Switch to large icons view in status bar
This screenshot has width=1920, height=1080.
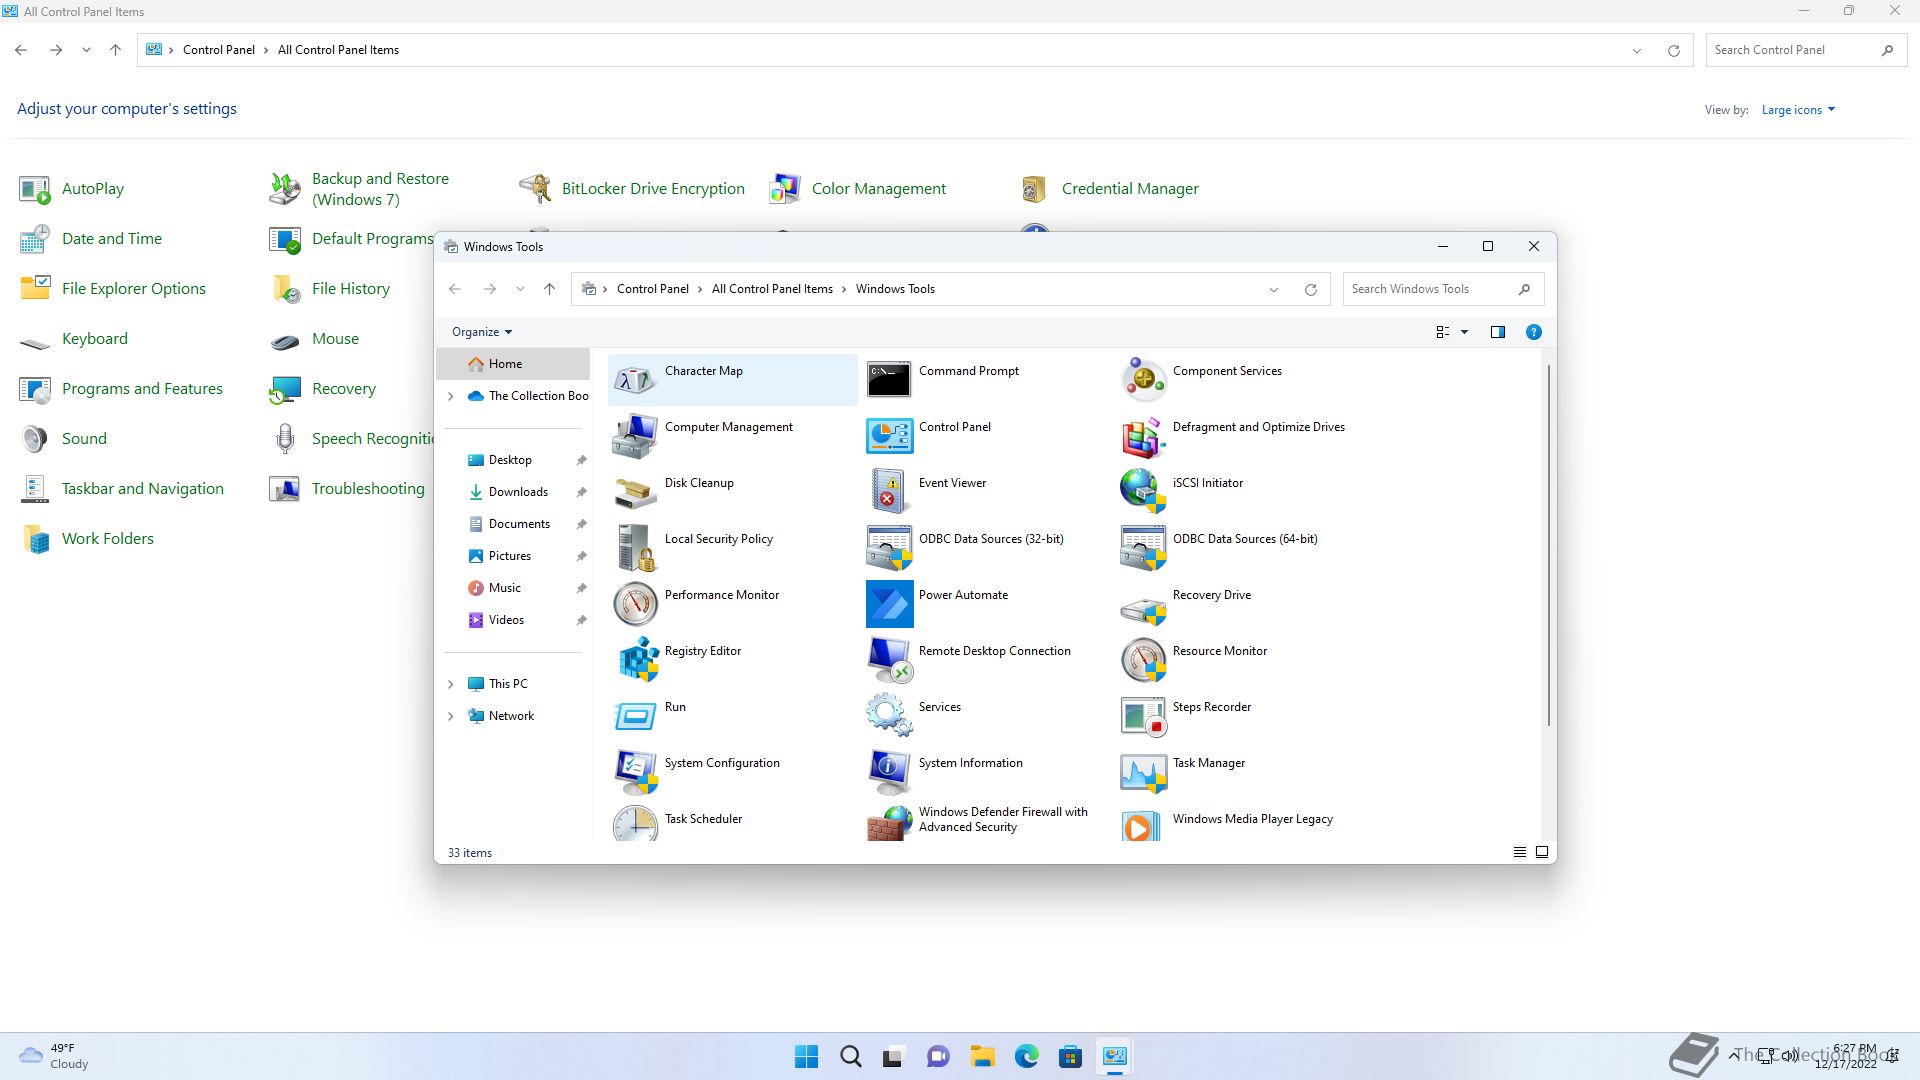1542,852
